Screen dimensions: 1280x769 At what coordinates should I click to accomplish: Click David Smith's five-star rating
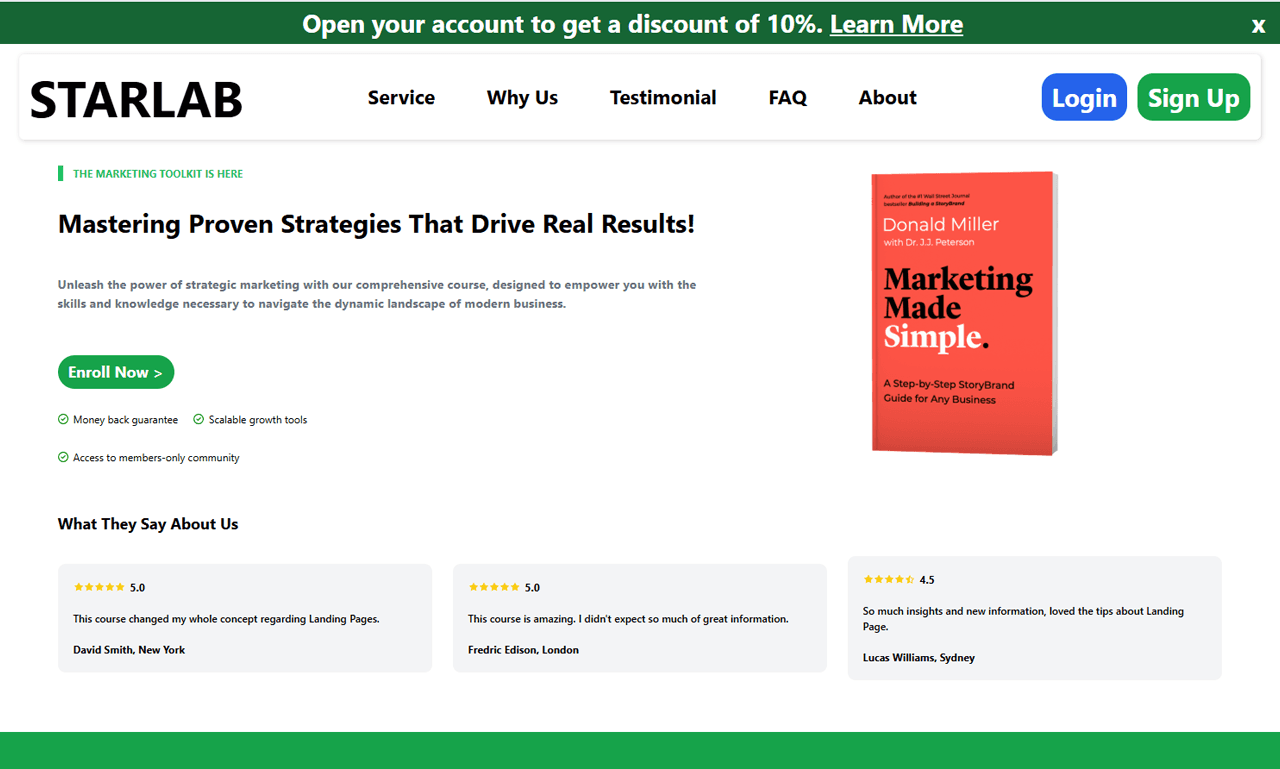pyautogui.click(x=99, y=587)
